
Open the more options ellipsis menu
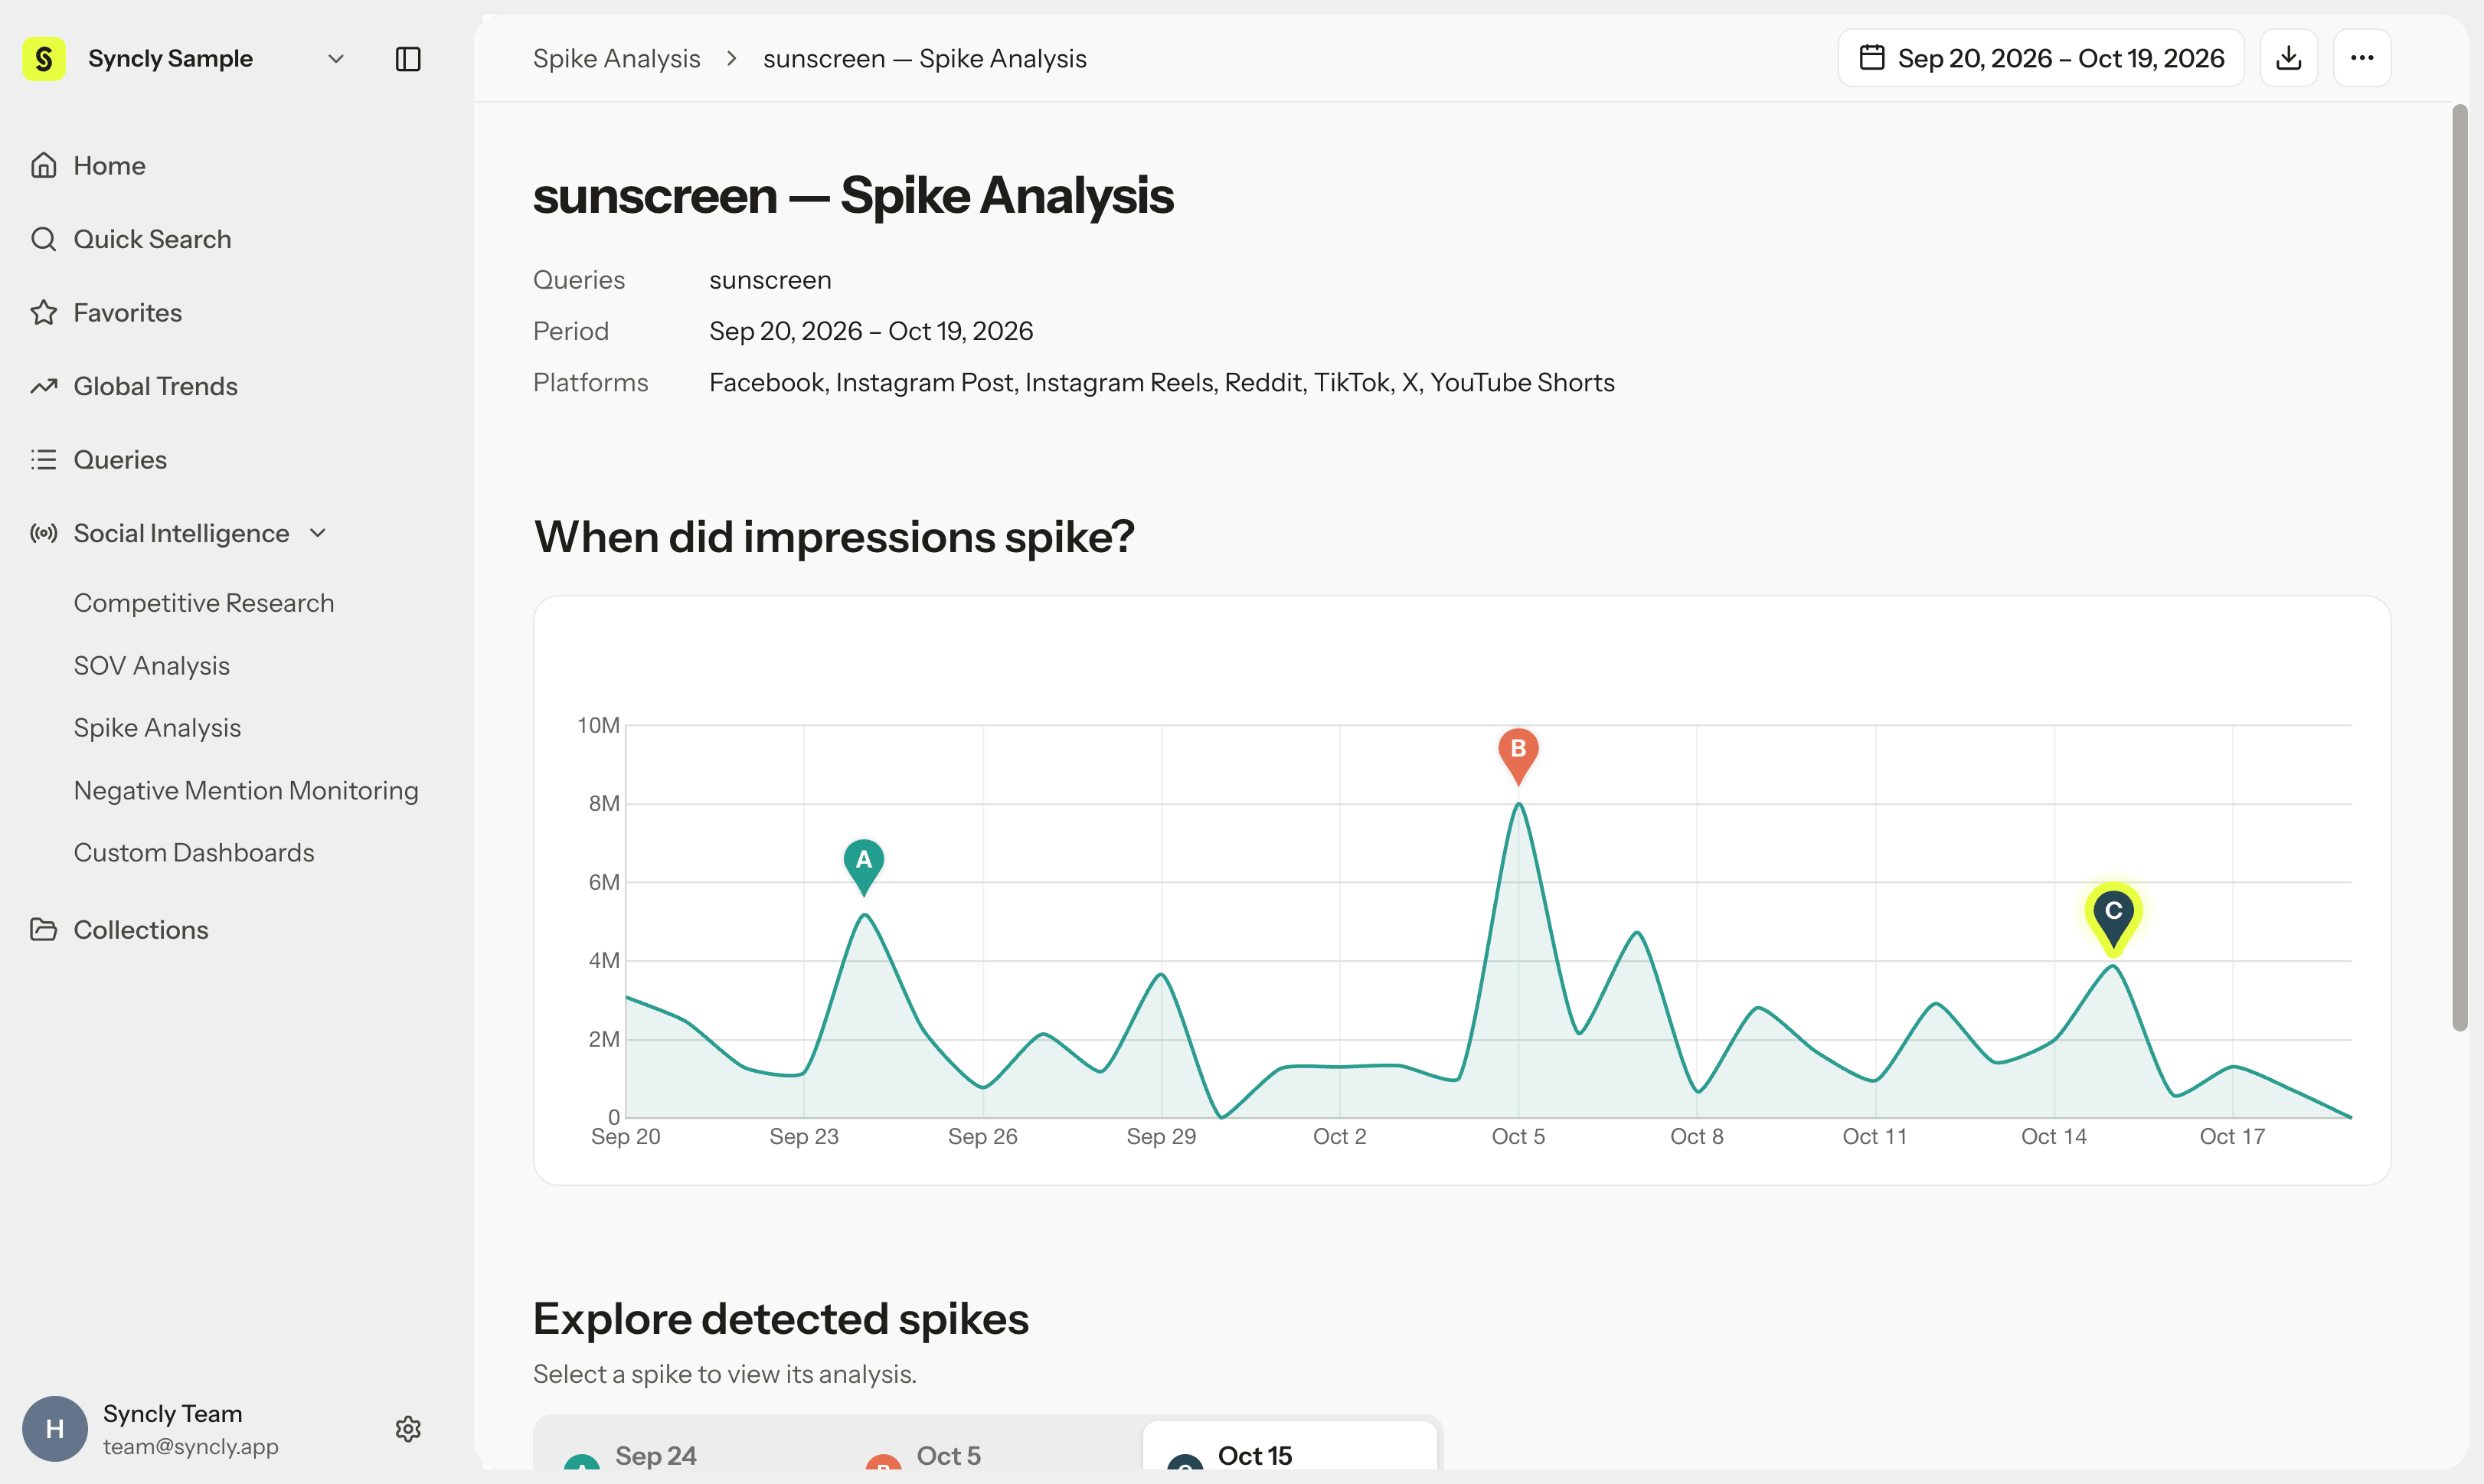click(x=2362, y=58)
